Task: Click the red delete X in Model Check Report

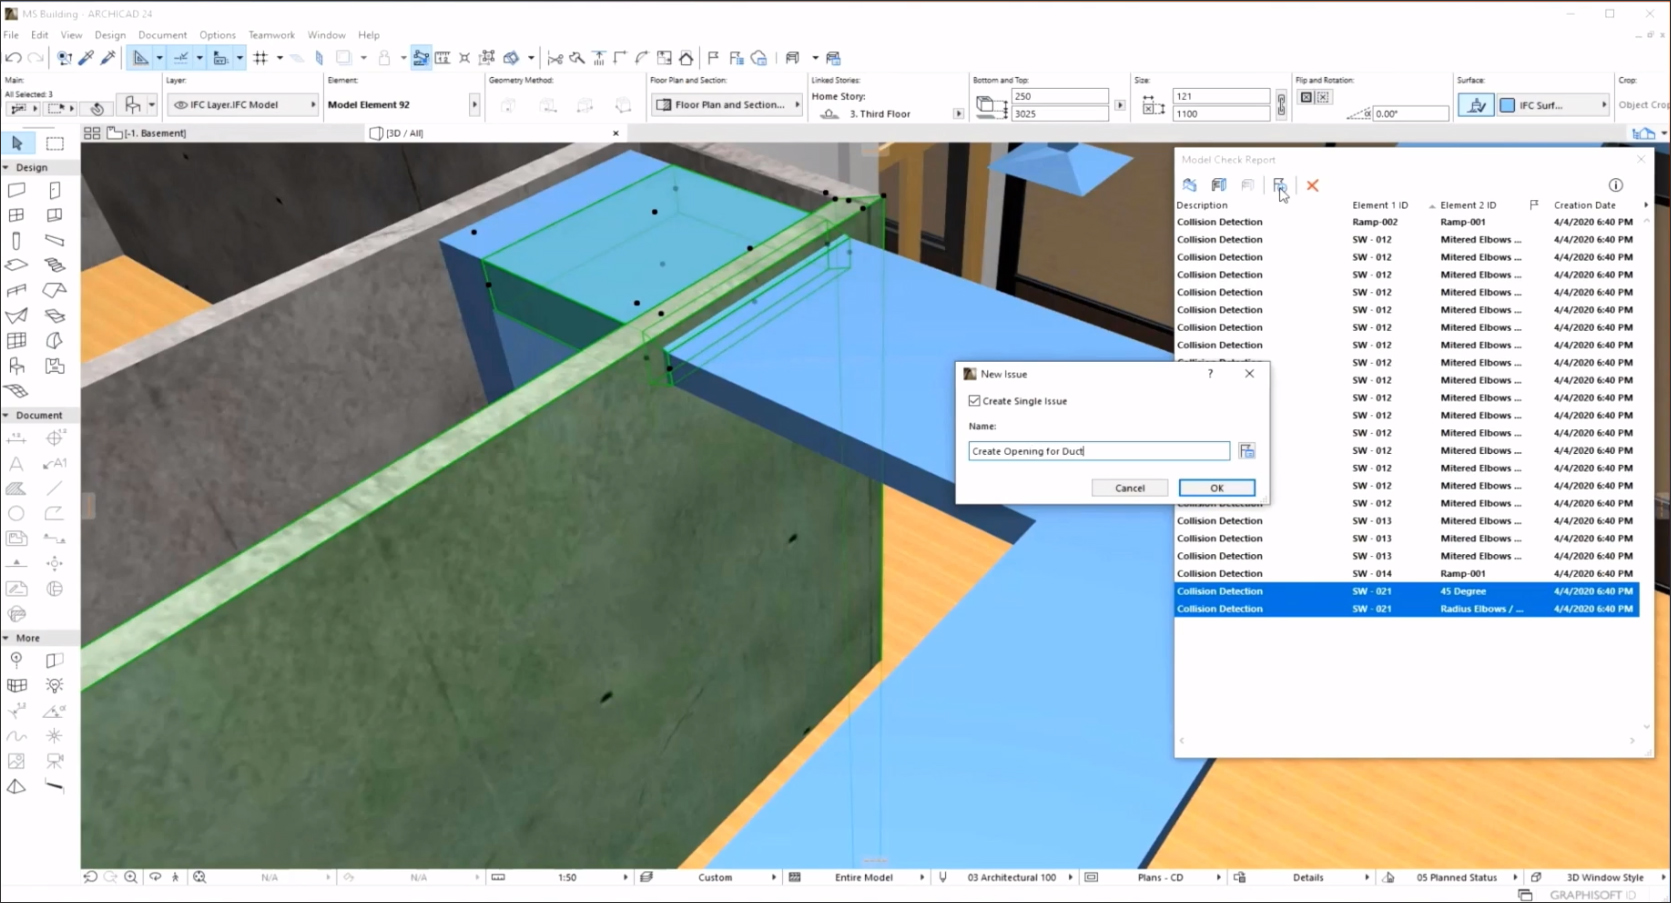Action: pos(1313,185)
